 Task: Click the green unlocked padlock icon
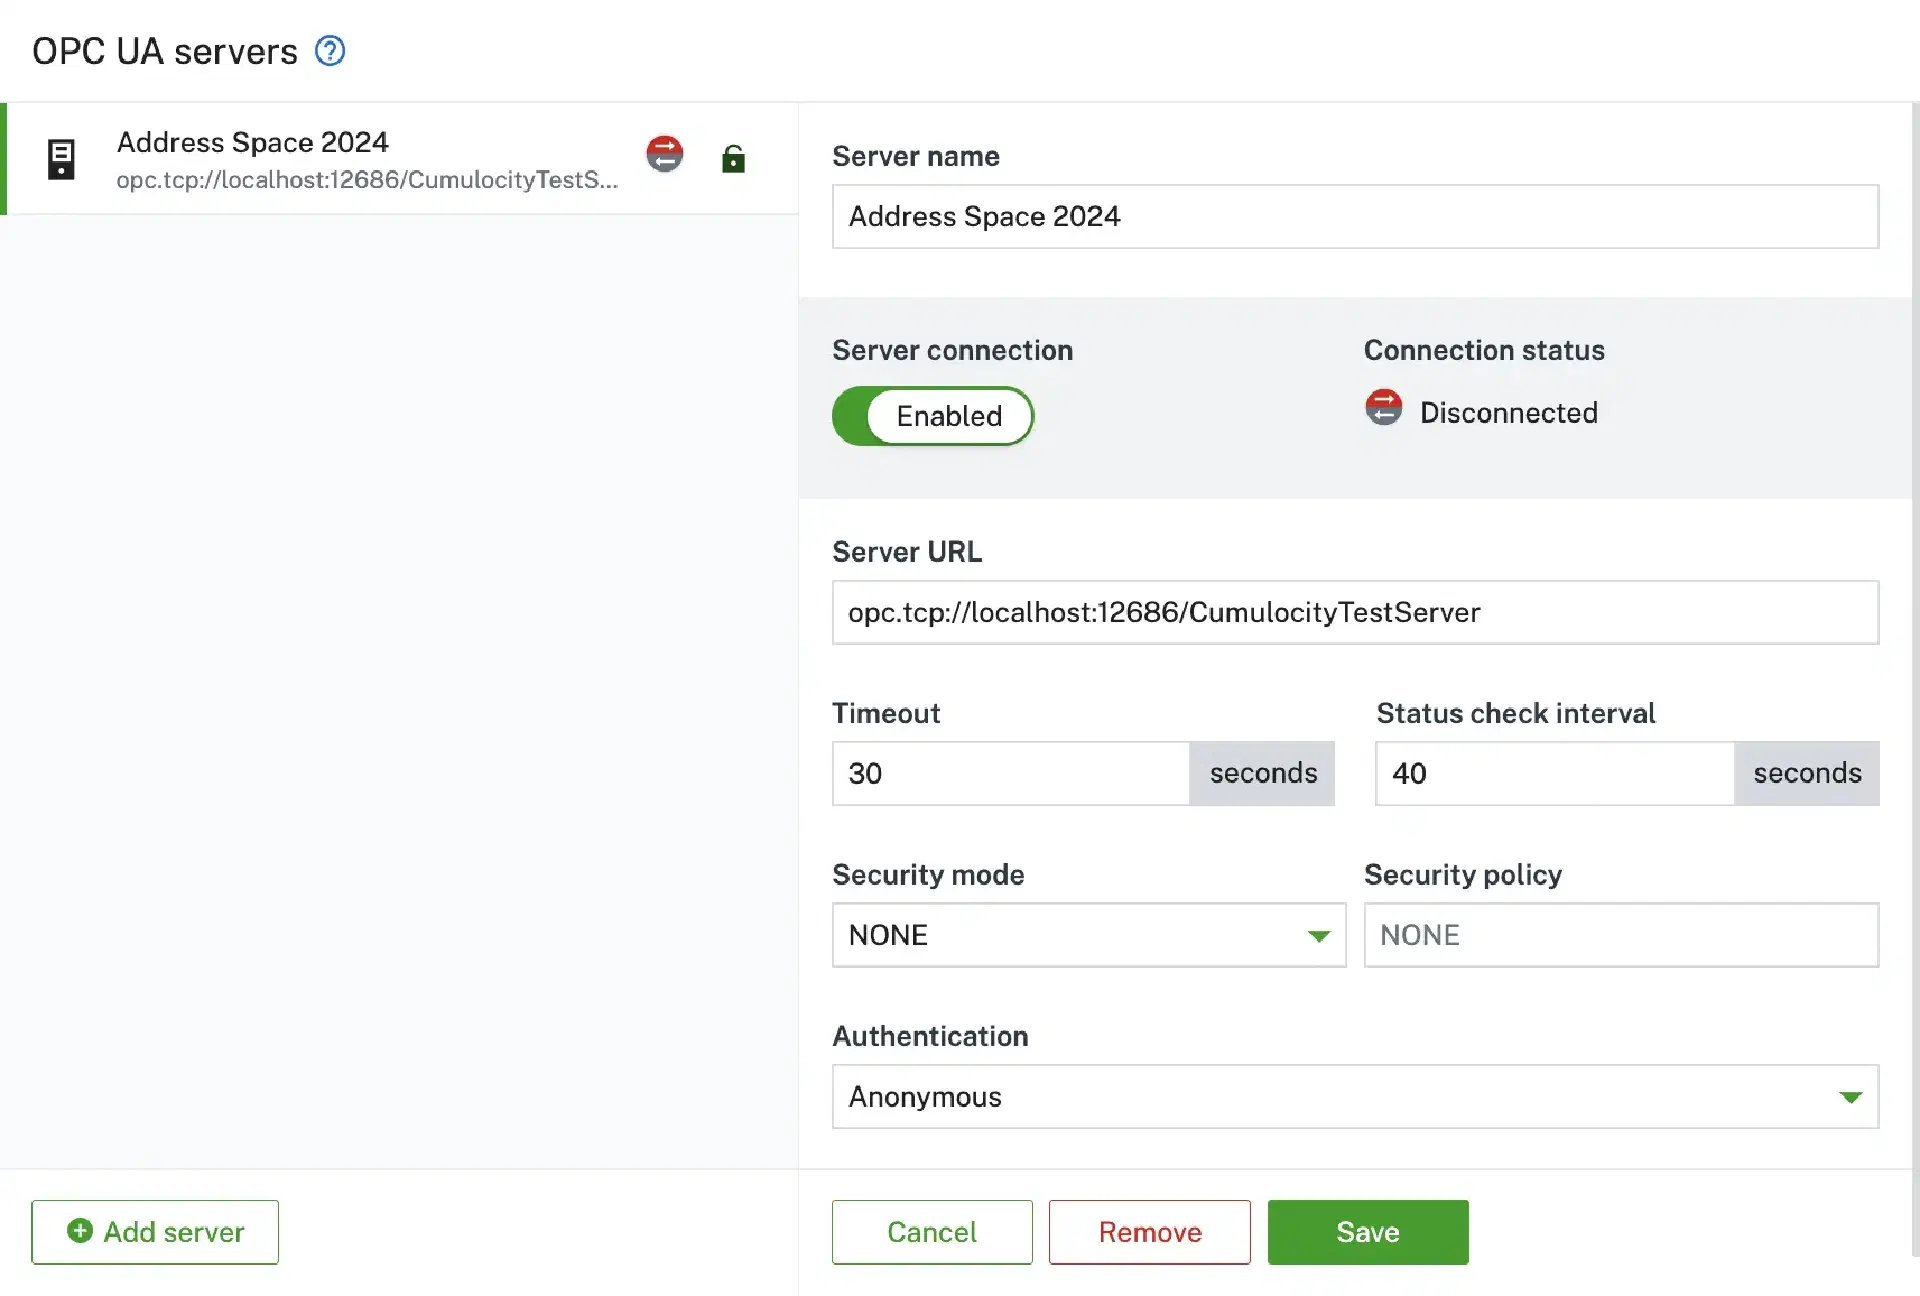[733, 159]
